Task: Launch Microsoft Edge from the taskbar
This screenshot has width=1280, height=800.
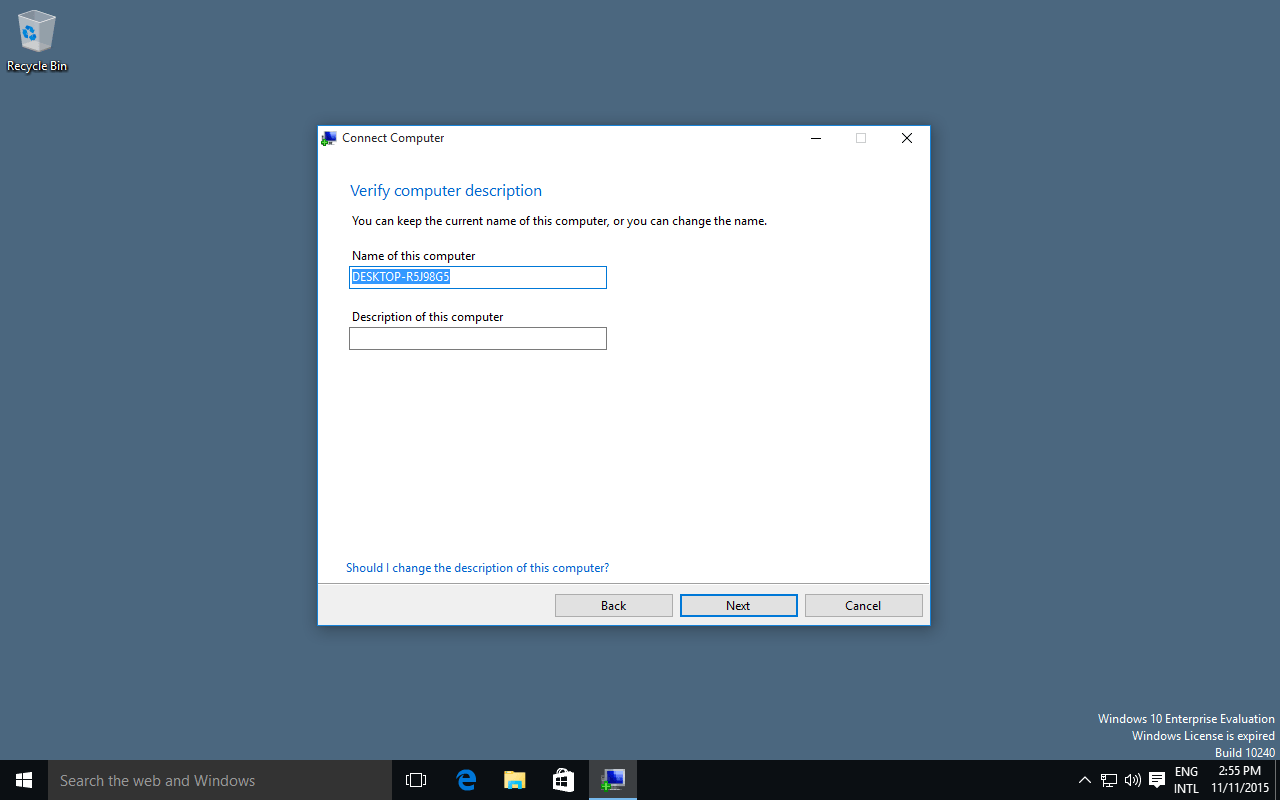Action: pos(465,780)
